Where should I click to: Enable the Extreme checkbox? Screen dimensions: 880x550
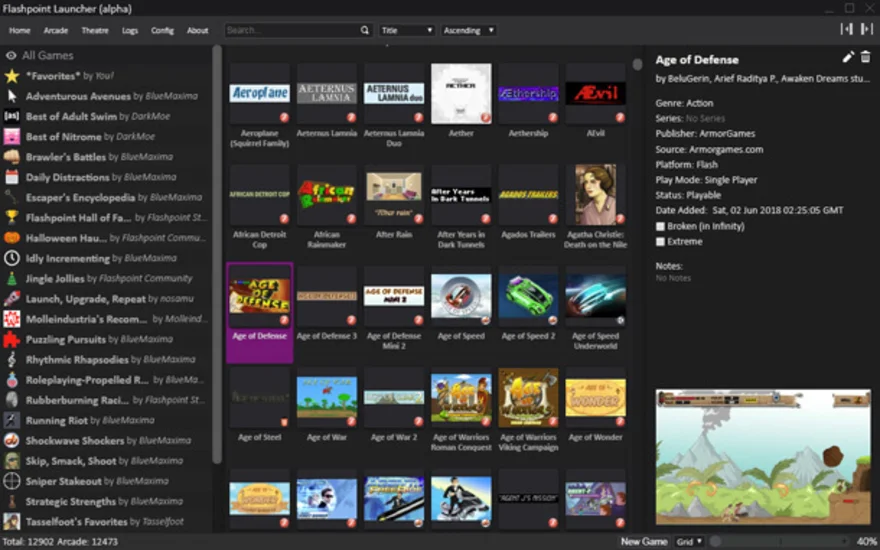point(661,242)
